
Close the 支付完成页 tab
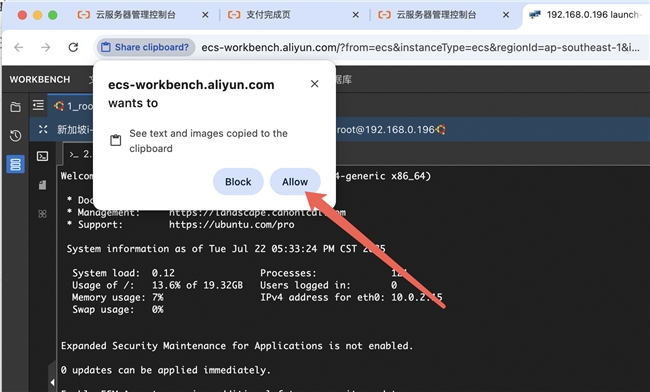coord(355,15)
